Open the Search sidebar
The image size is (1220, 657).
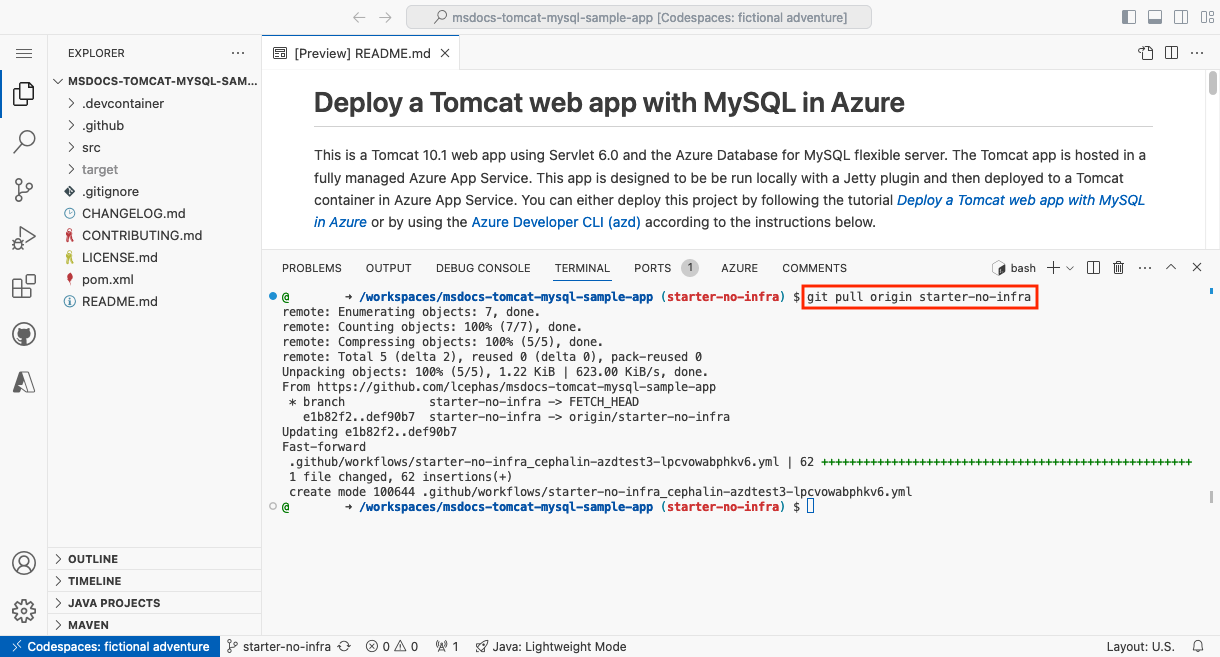click(x=24, y=142)
